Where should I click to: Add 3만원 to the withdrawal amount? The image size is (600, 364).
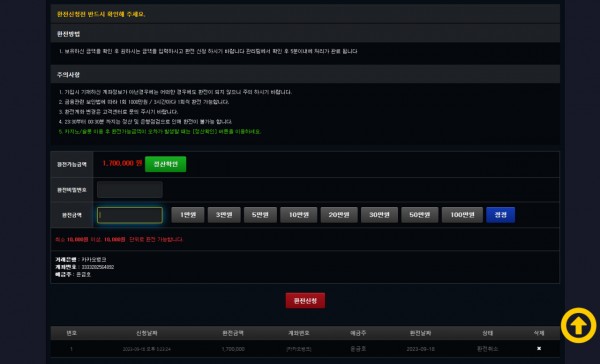coord(224,215)
